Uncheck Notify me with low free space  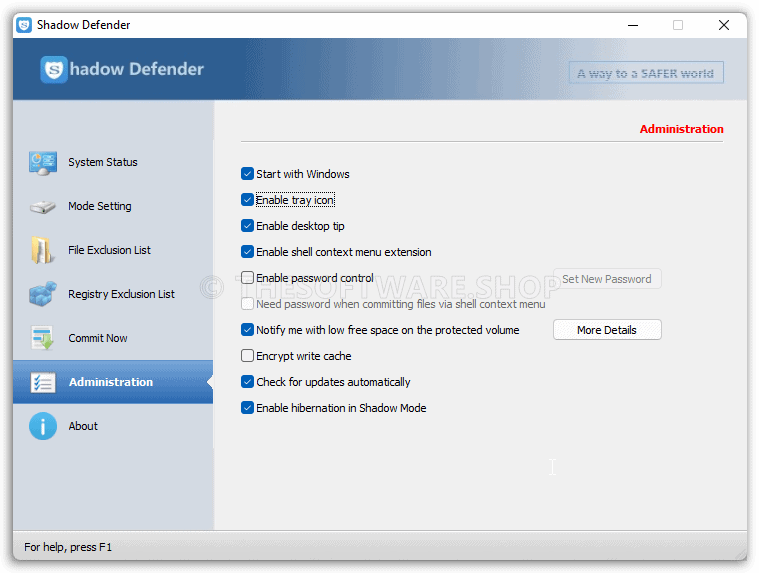tap(247, 330)
